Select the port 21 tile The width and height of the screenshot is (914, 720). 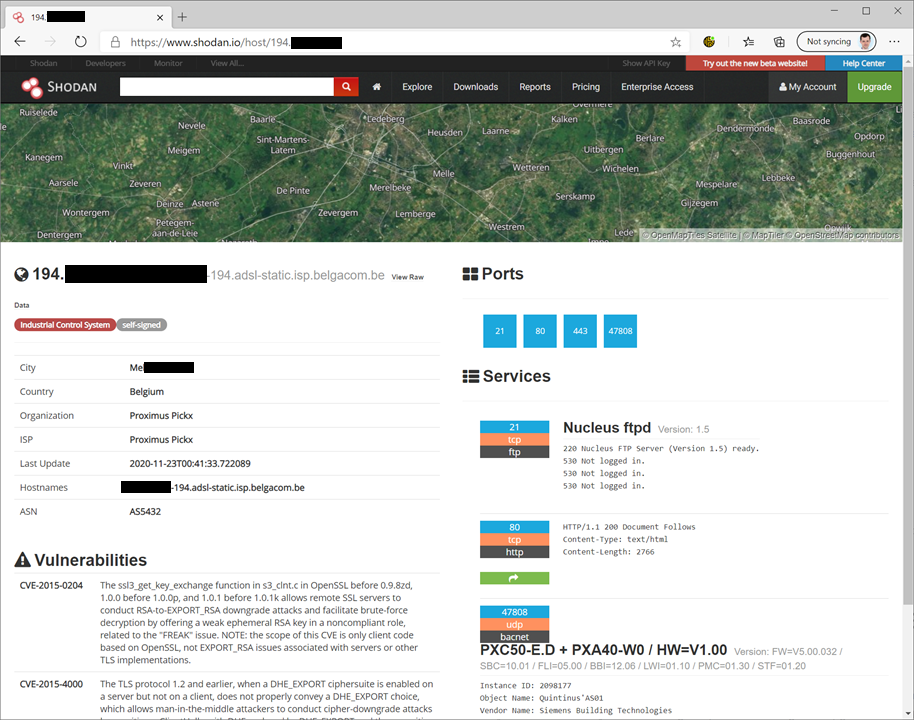coord(500,331)
